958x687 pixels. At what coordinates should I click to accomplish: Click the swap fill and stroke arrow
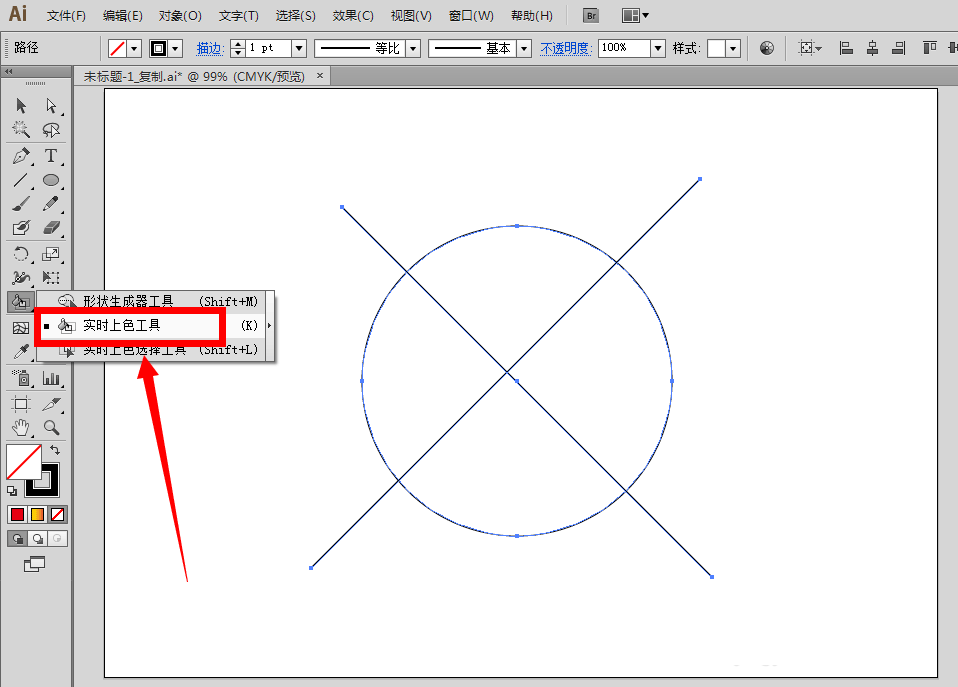point(55,450)
